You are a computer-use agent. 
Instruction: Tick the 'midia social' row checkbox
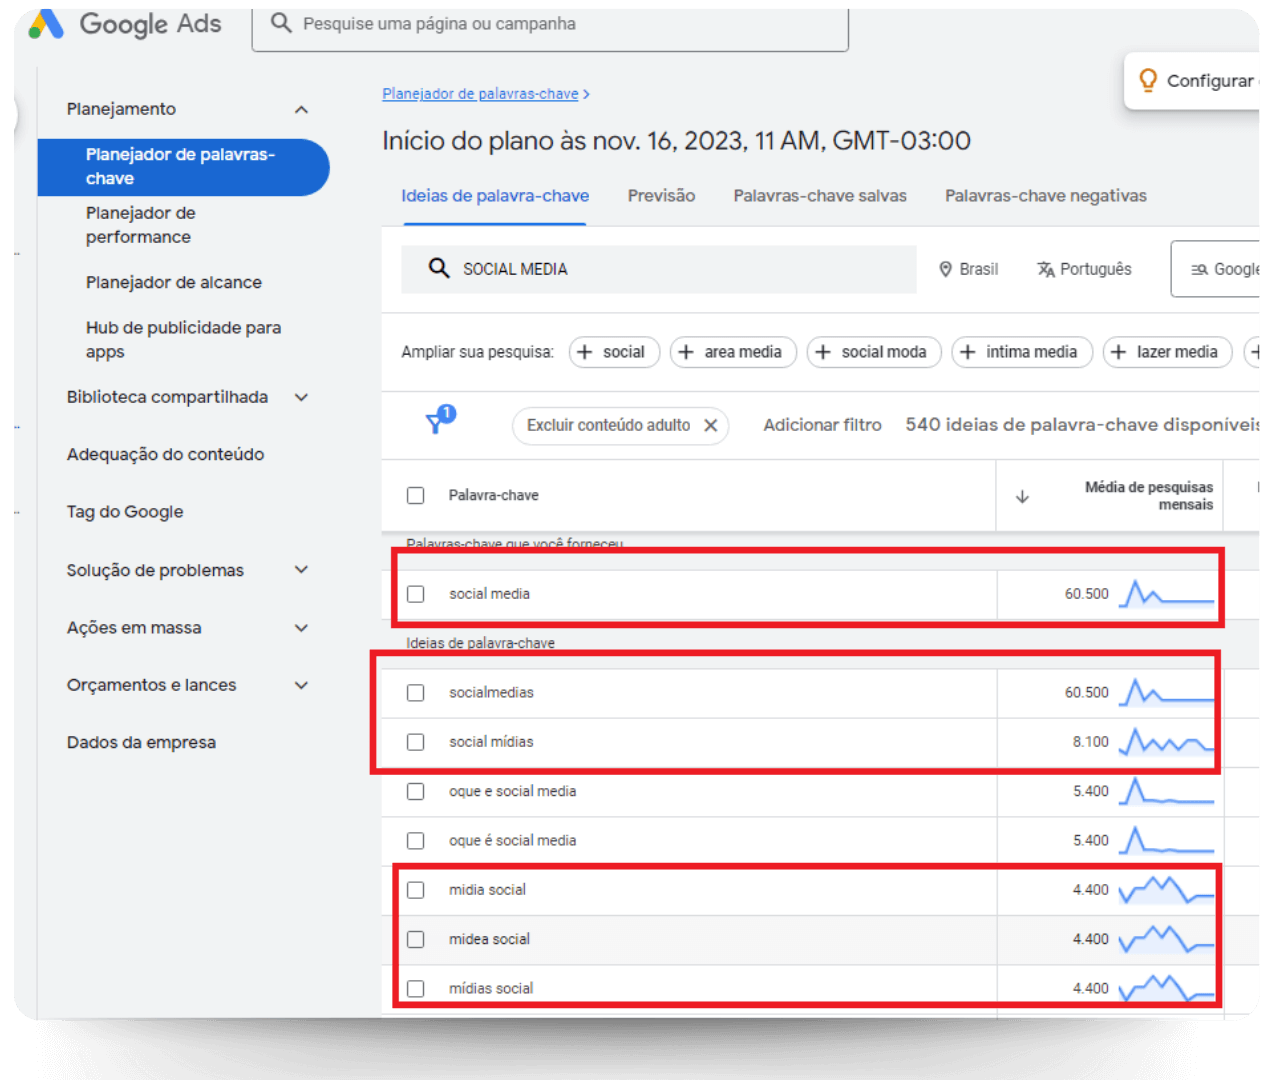[x=416, y=890]
